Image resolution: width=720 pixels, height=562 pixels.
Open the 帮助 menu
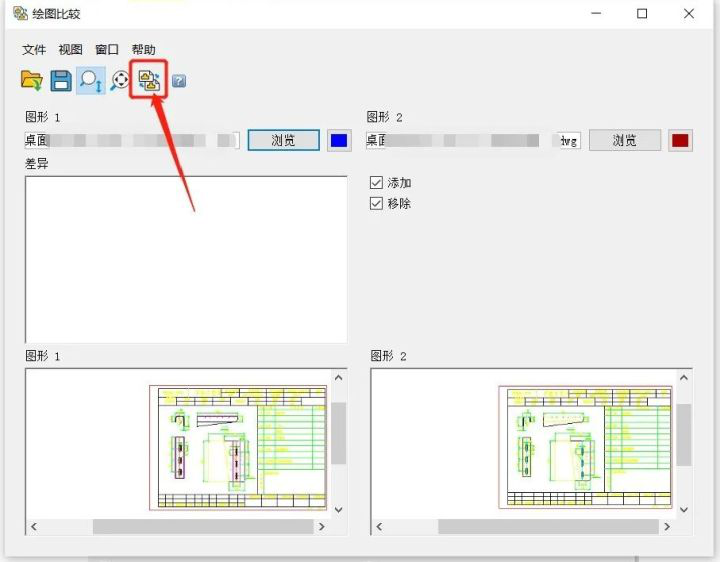[143, 50]
